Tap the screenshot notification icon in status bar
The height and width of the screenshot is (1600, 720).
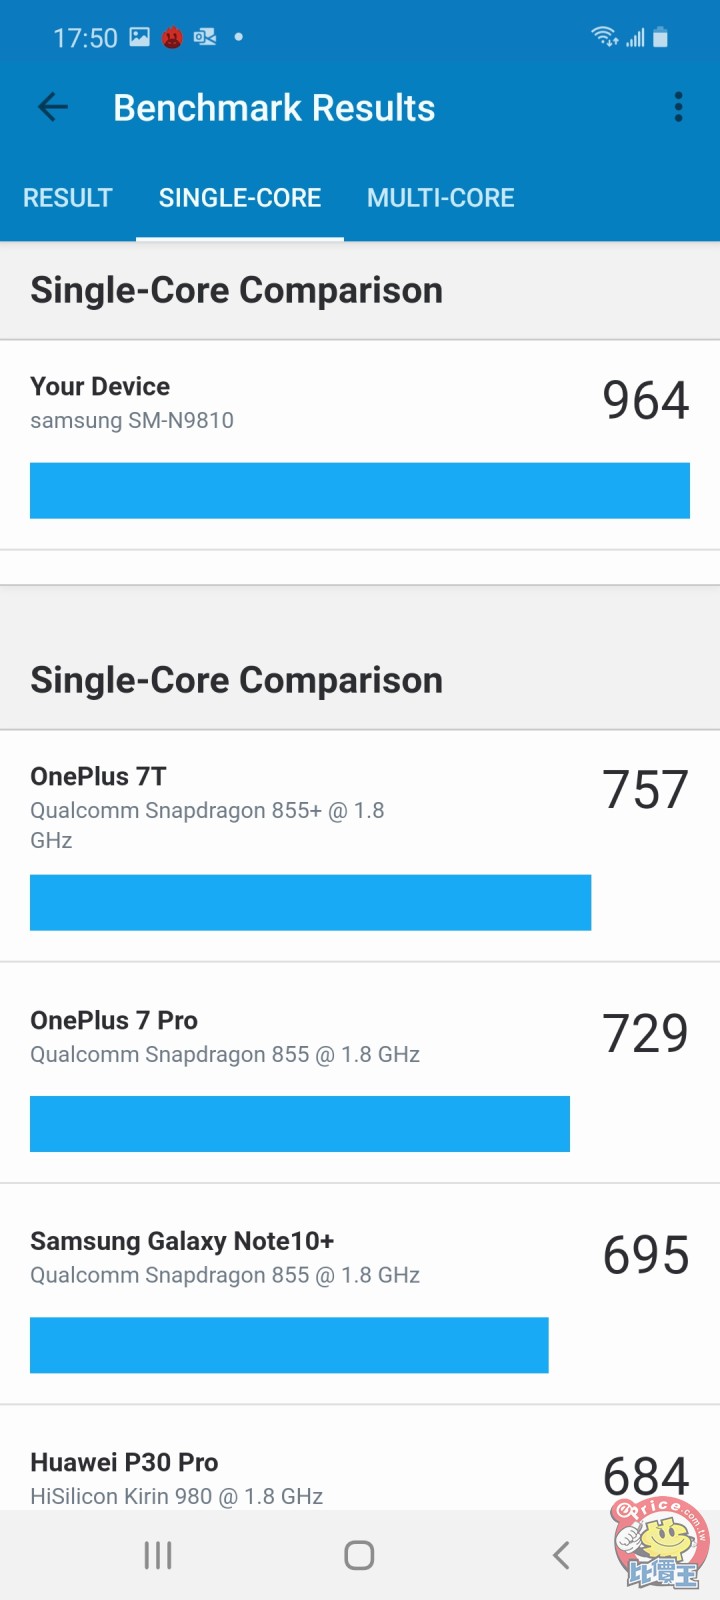click(x=138, y=35)
